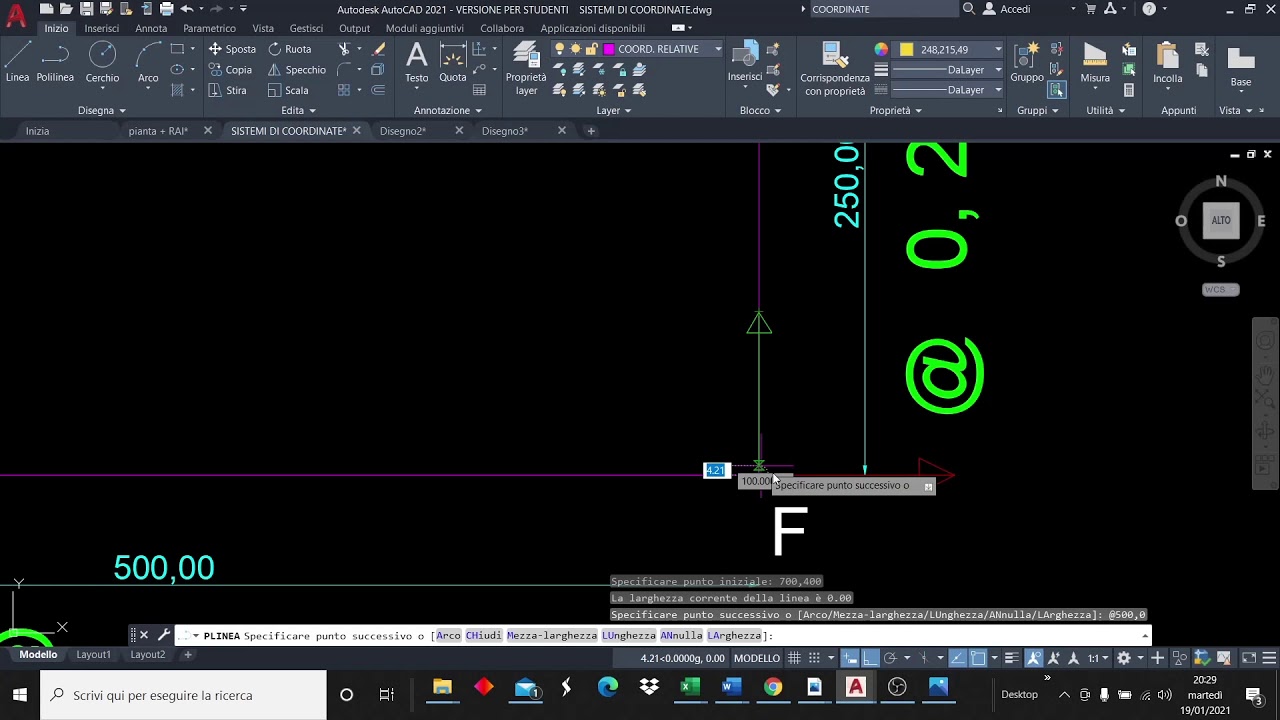
Task: Expand the Proprietà panel
Action: tap(895, 110)
